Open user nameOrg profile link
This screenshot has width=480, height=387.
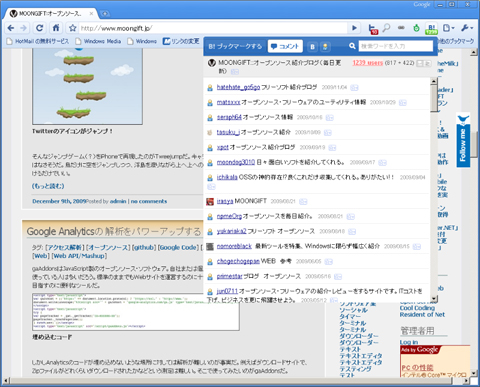coord(229,216)
